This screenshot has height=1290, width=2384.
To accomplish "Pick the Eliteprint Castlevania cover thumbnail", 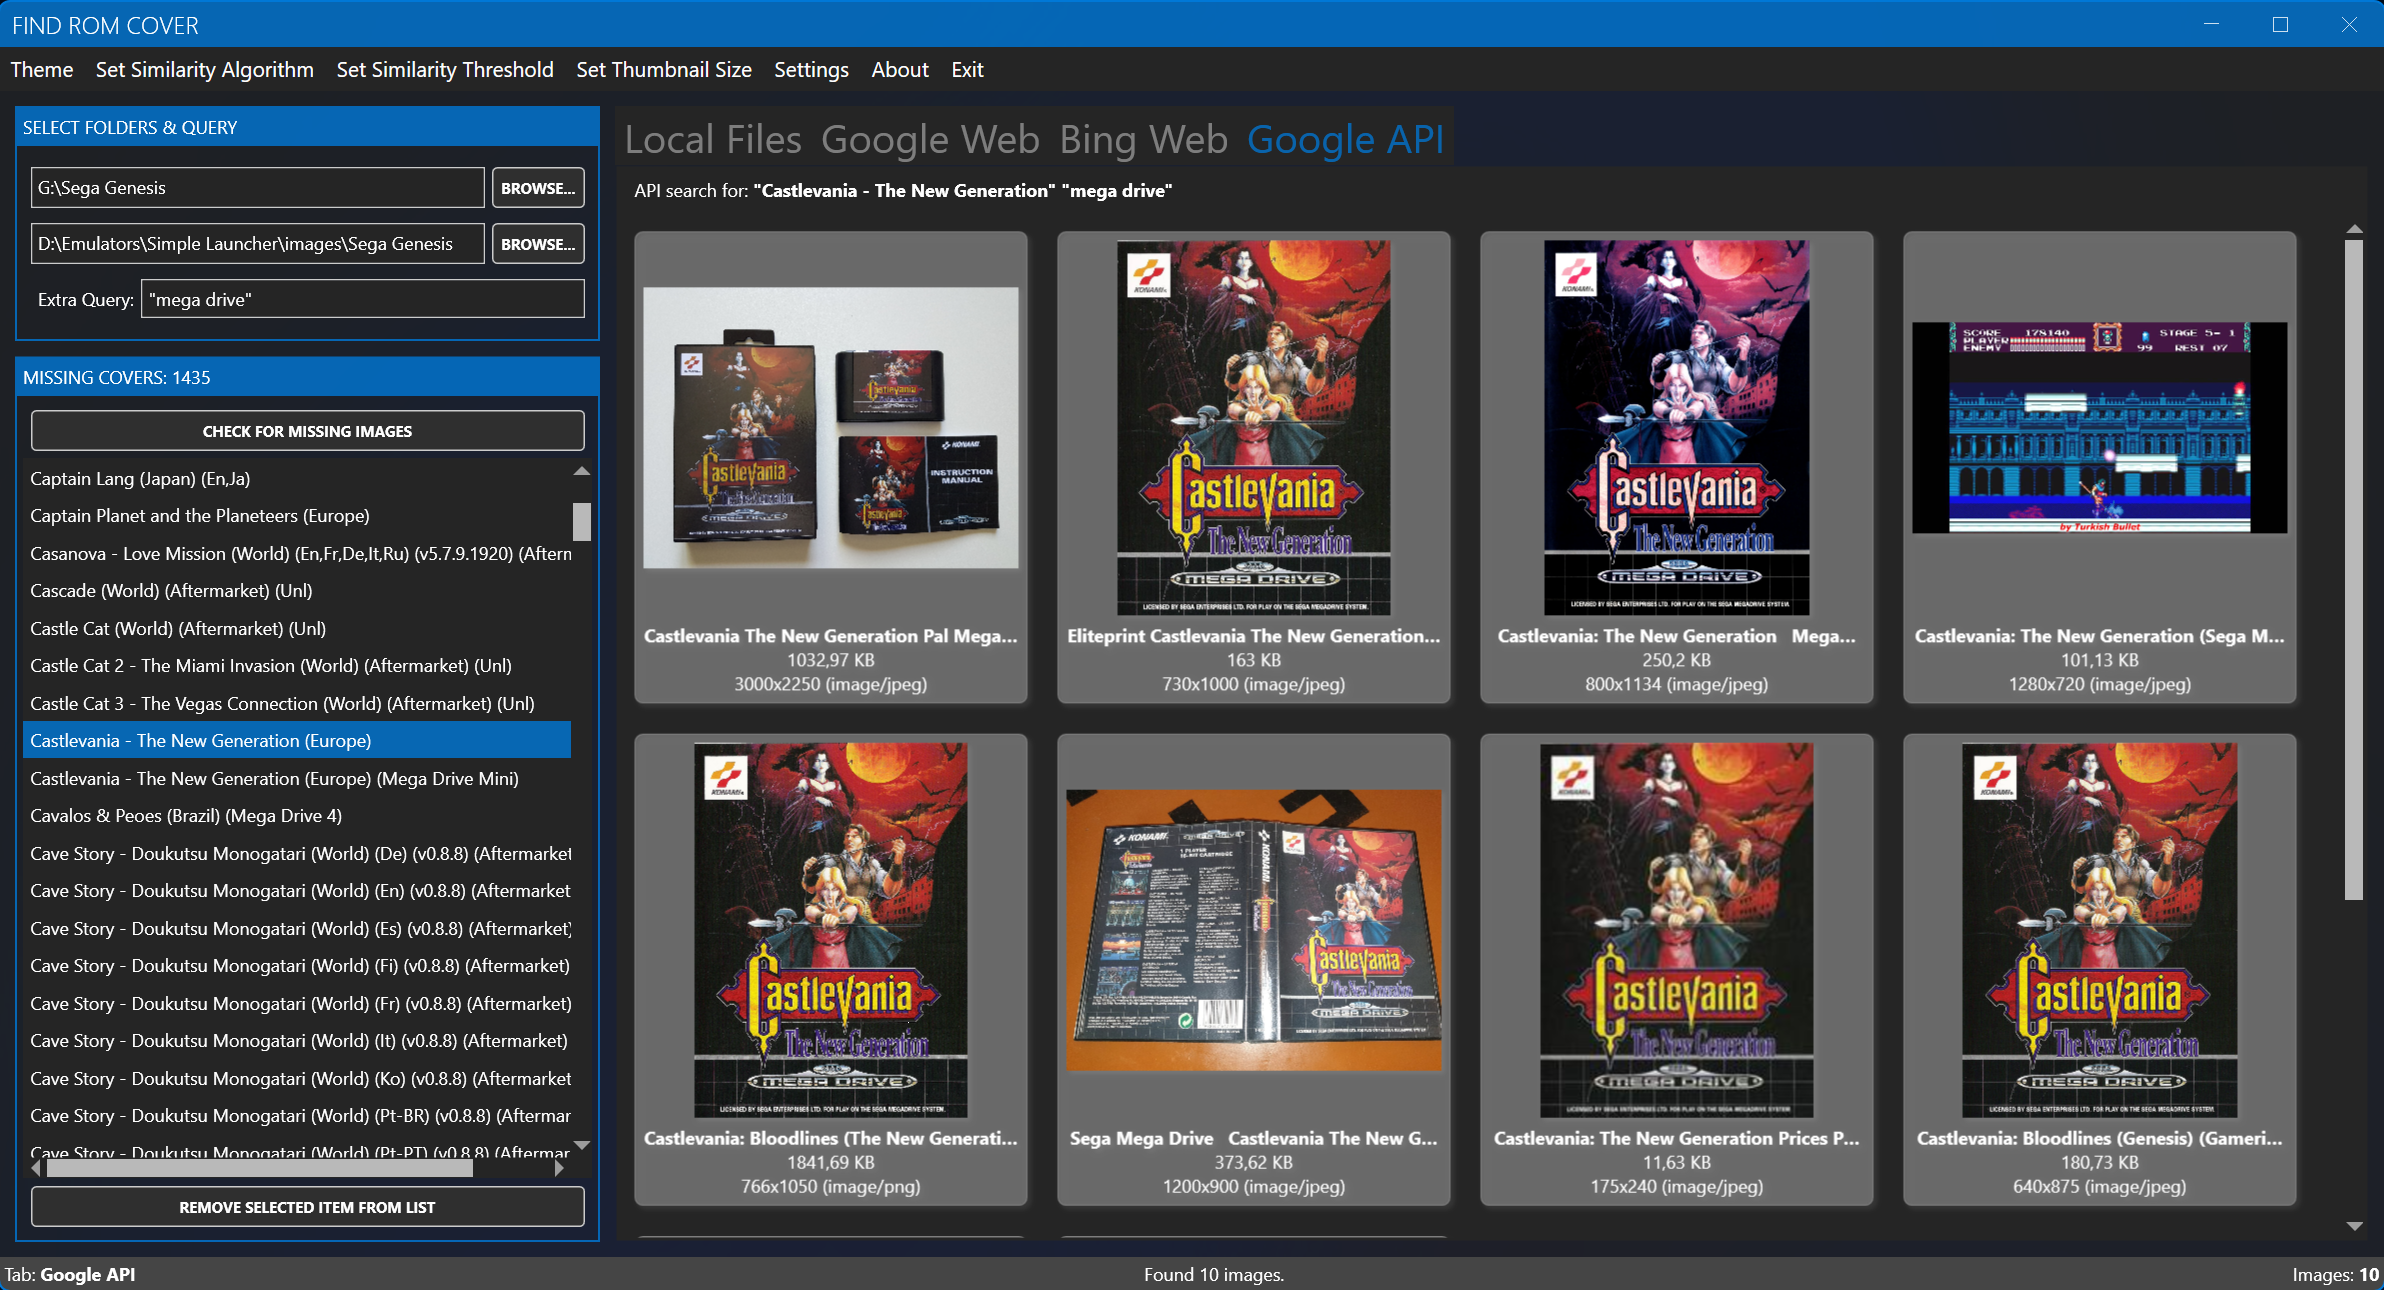I will 1254,468.
